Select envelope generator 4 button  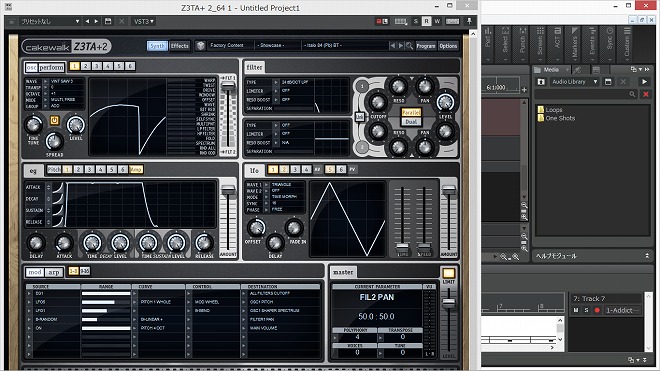[x=101, y=169]
